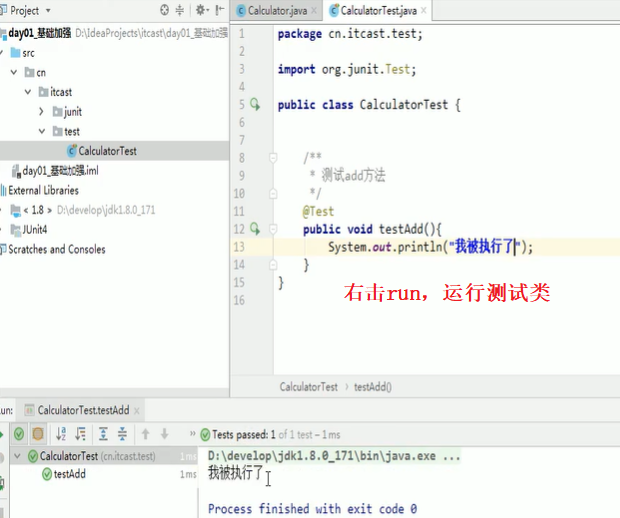Show more run toolbar actions chevron

[193, 434]
